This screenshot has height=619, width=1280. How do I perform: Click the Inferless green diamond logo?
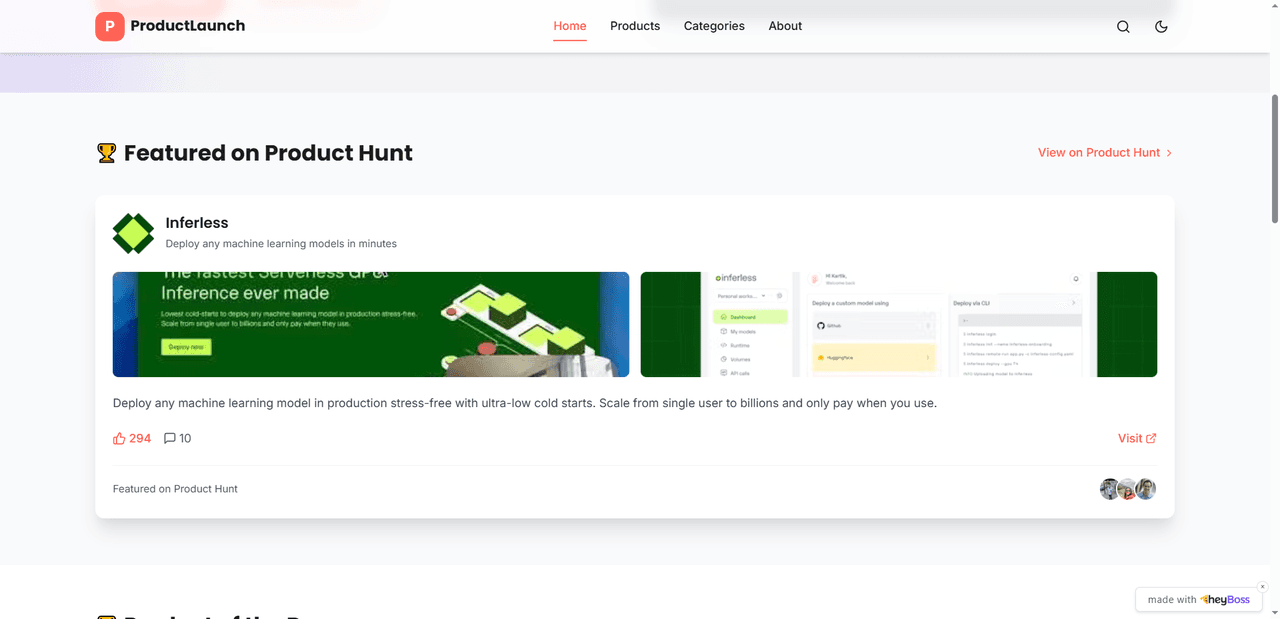tap(133, 233)
